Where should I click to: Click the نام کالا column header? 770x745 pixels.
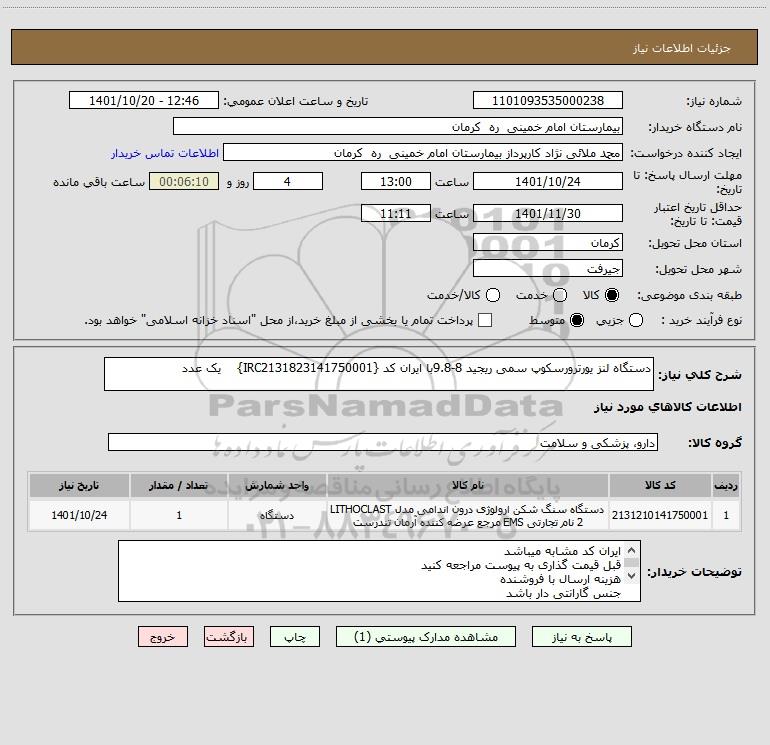[468, 485]
